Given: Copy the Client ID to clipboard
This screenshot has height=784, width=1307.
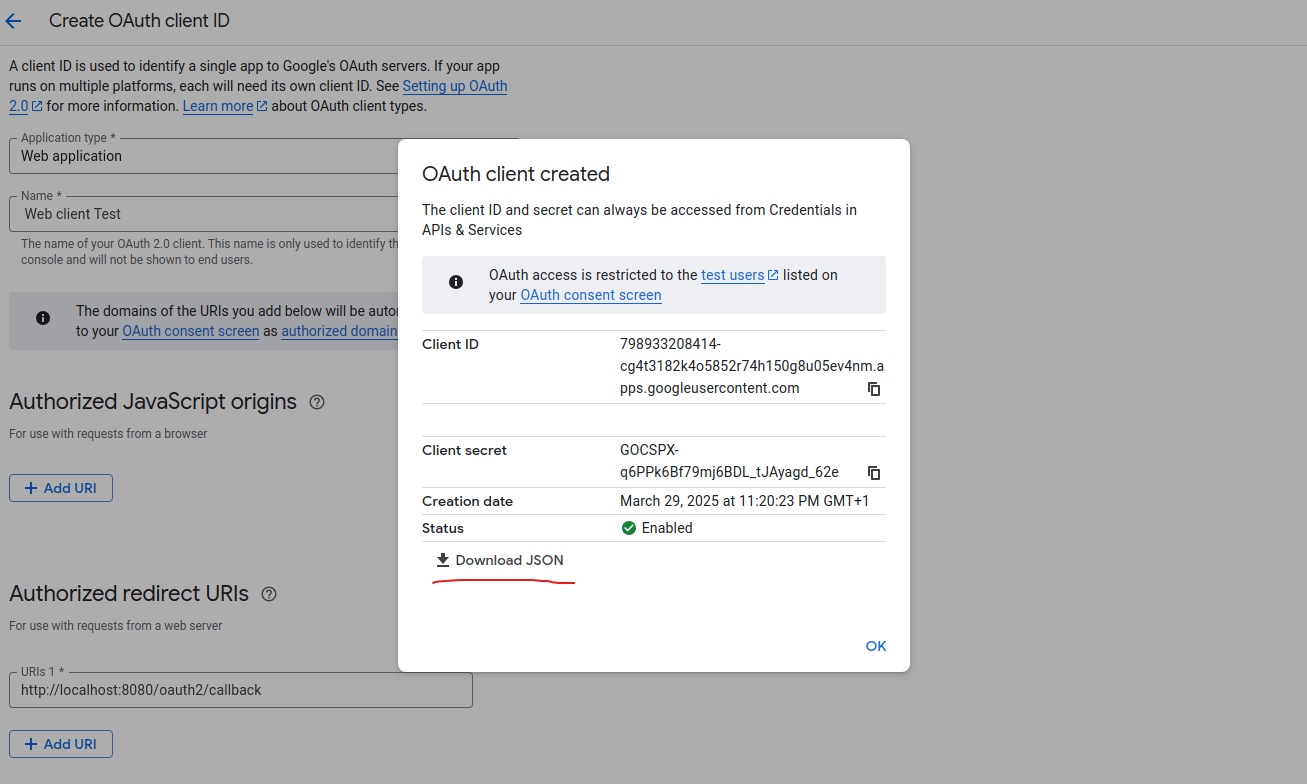Looking at the screenshot, I should [874, 389].
